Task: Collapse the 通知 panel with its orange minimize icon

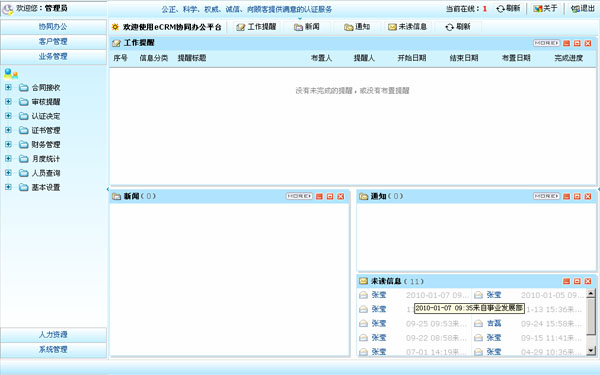Action: point(566,196)
